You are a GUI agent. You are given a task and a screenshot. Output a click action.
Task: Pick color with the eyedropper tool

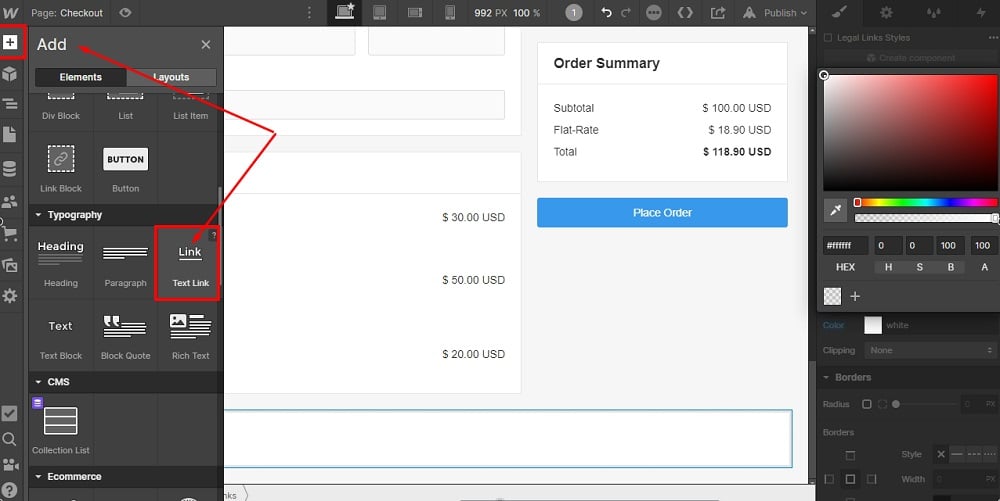tap(835, 210)
